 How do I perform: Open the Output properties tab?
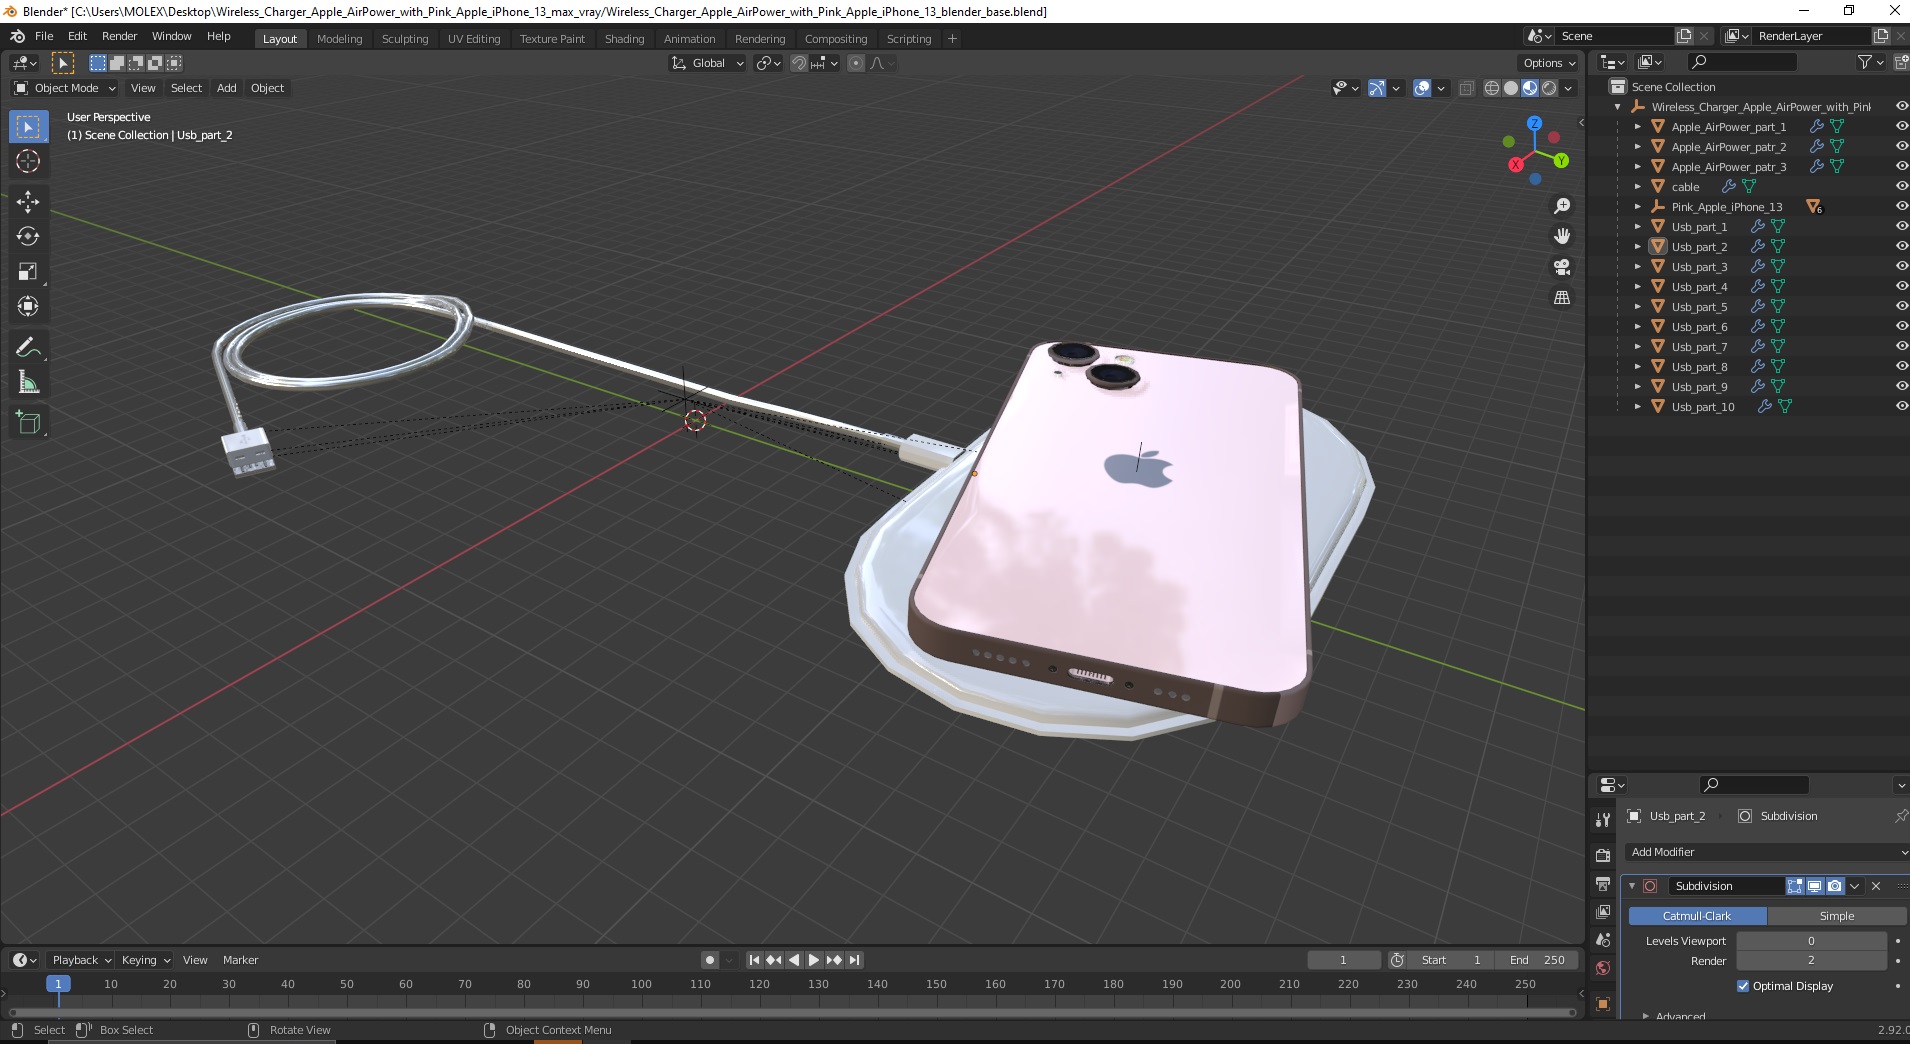point(1603,884)
